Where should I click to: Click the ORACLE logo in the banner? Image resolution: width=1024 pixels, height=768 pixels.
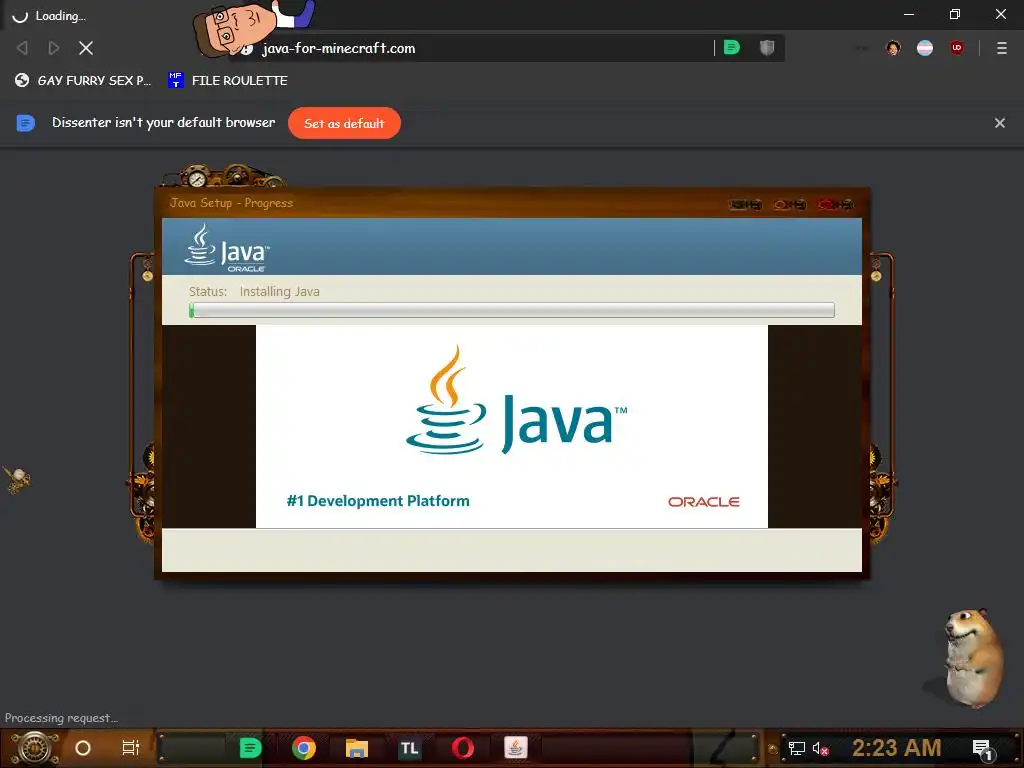[x=704, y=502]
